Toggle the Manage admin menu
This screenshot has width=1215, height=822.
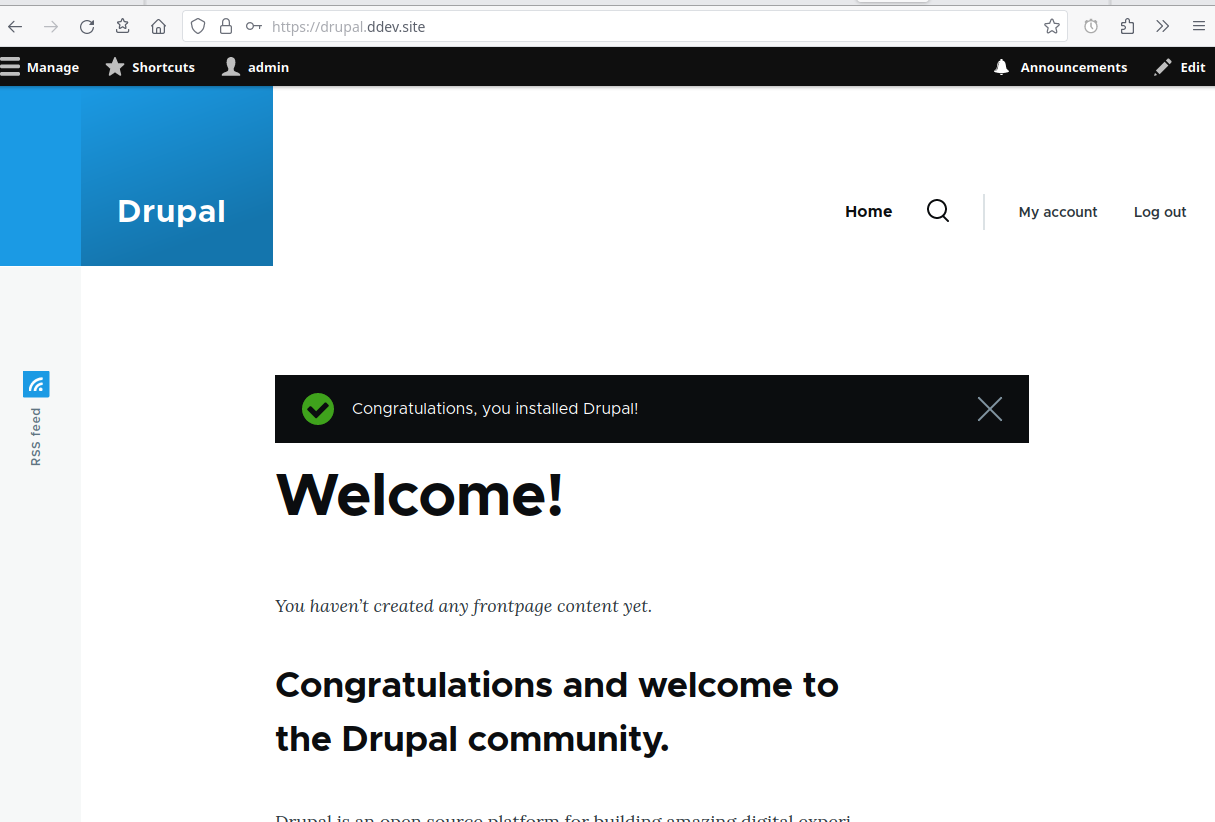(40, 67)
